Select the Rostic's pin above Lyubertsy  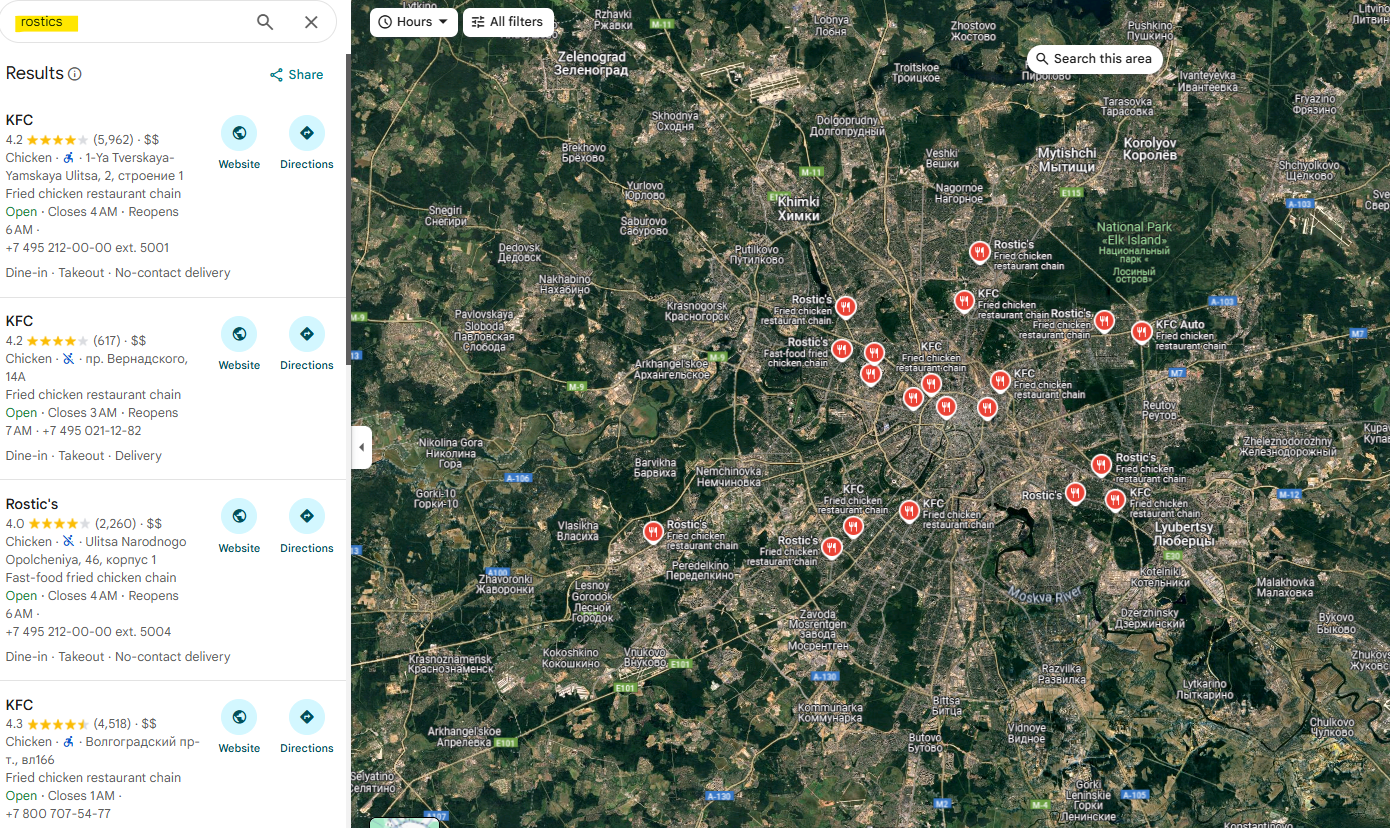(x=1100, y=464)
